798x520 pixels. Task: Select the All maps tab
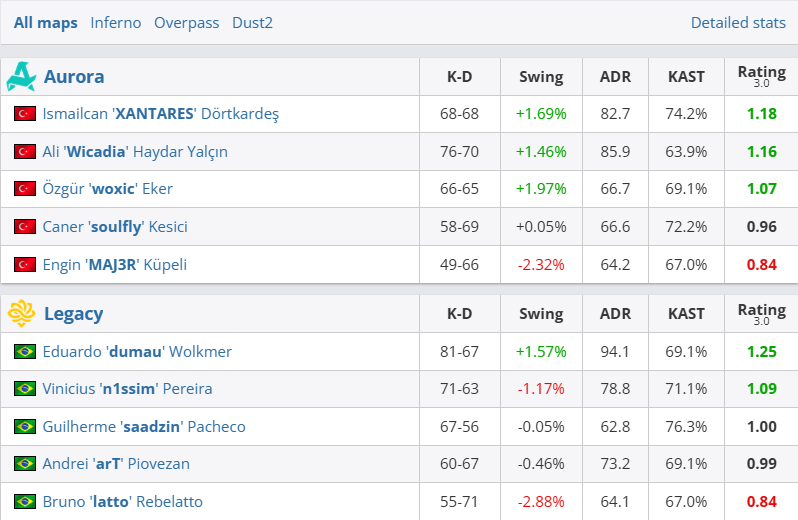pyautogui.click(x=45, y=22)
